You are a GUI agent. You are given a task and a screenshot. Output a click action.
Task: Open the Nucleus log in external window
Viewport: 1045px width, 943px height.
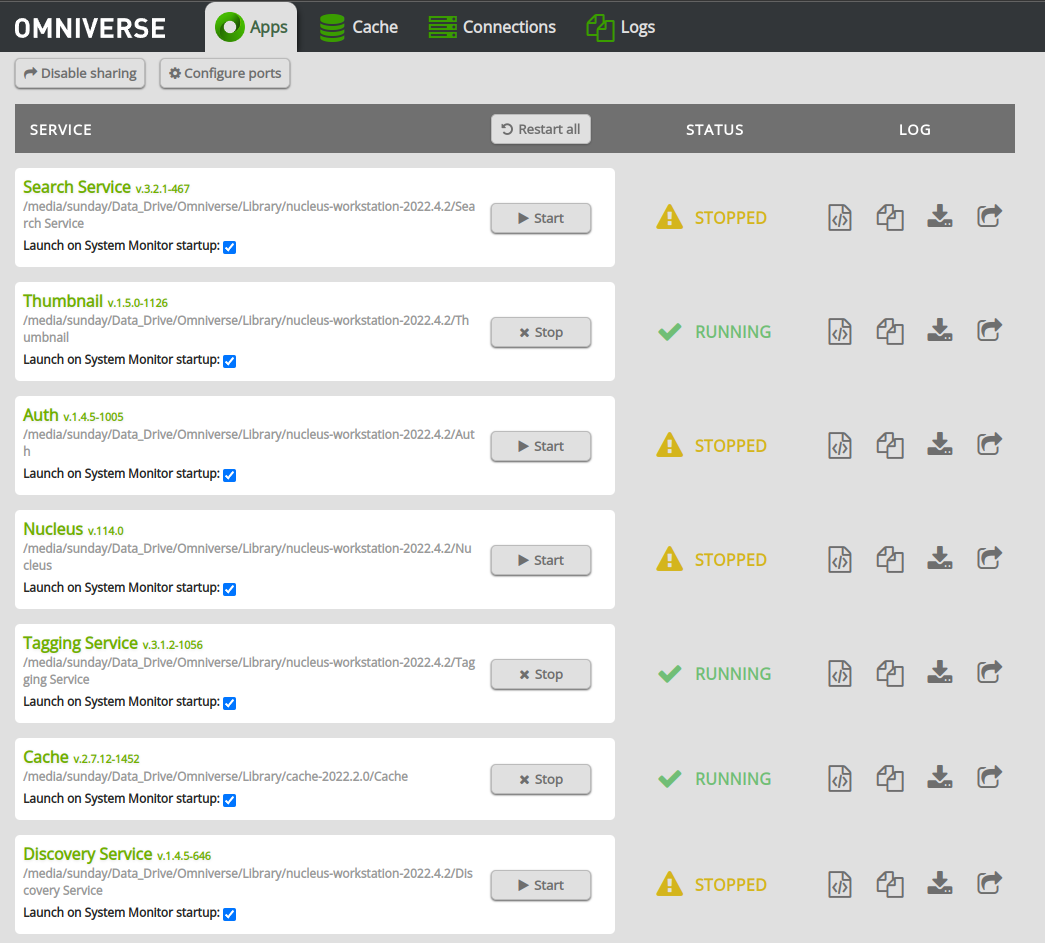(989, 558)
